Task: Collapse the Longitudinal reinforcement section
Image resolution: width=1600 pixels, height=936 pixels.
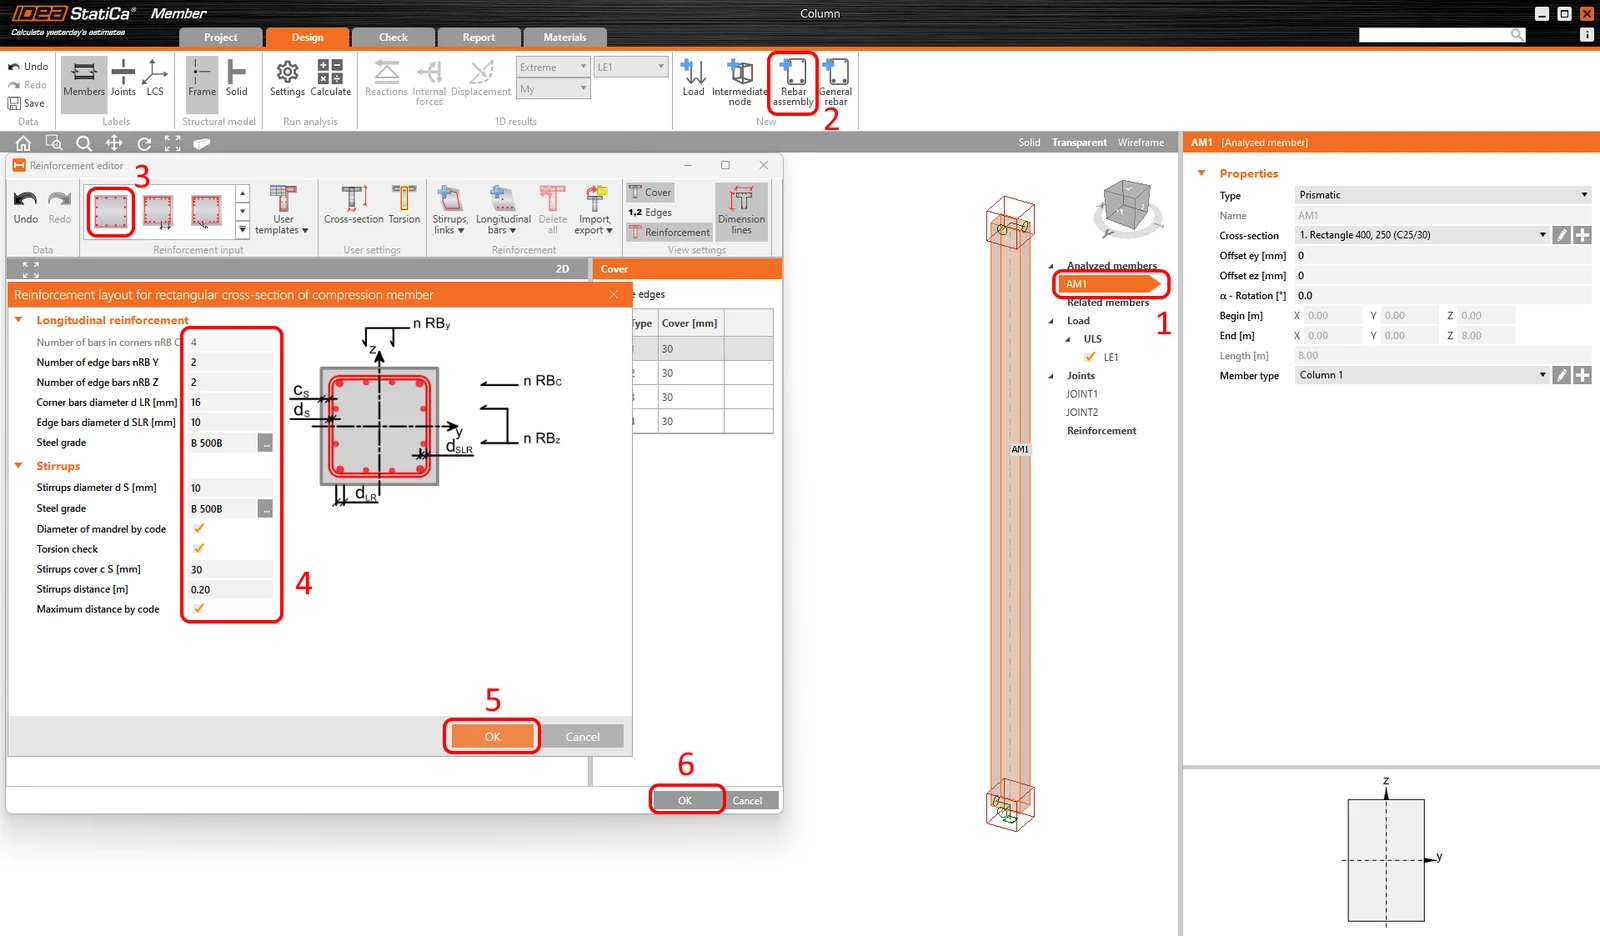Action: coord(19,320)
